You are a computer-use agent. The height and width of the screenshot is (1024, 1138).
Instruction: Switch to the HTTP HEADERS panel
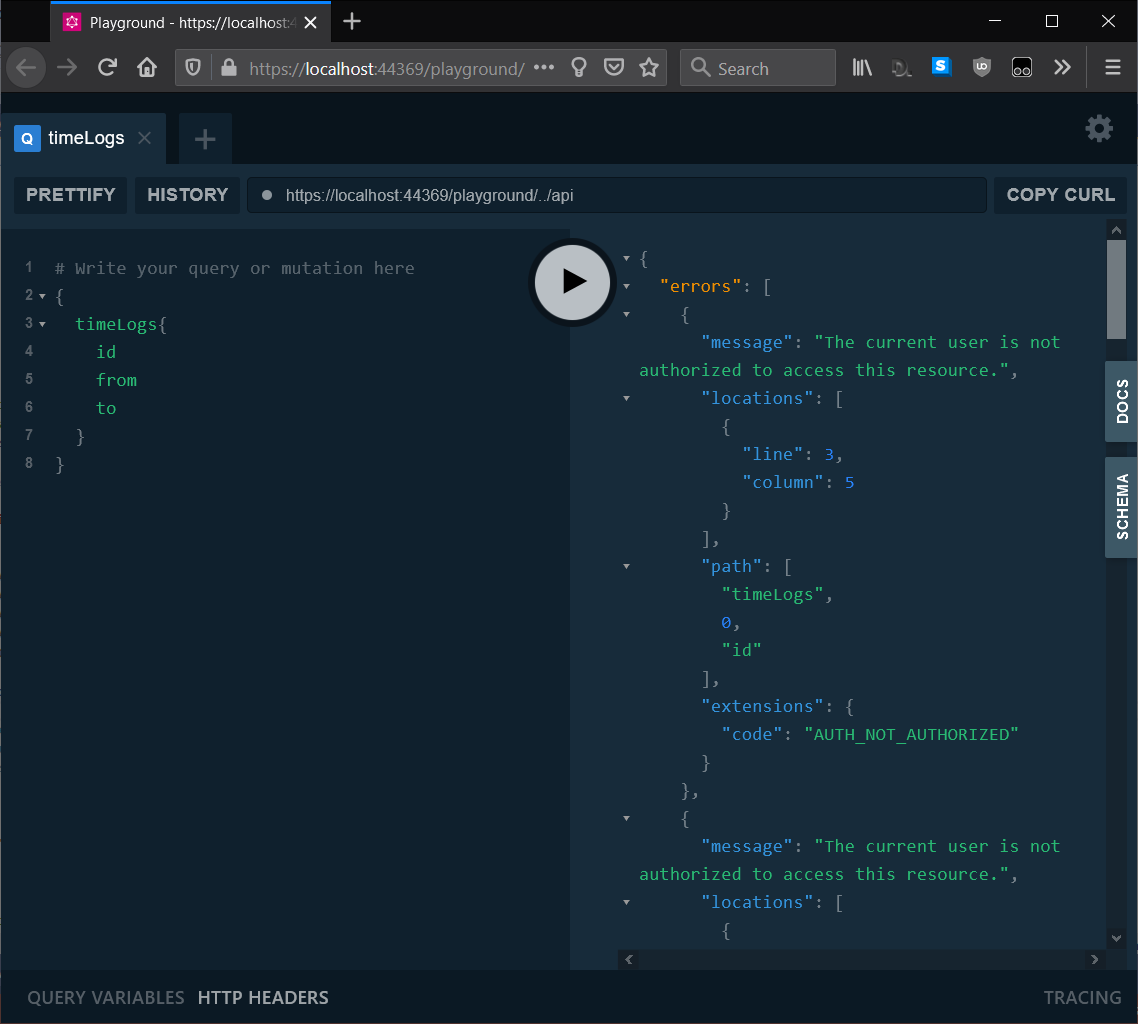[263, 997]
